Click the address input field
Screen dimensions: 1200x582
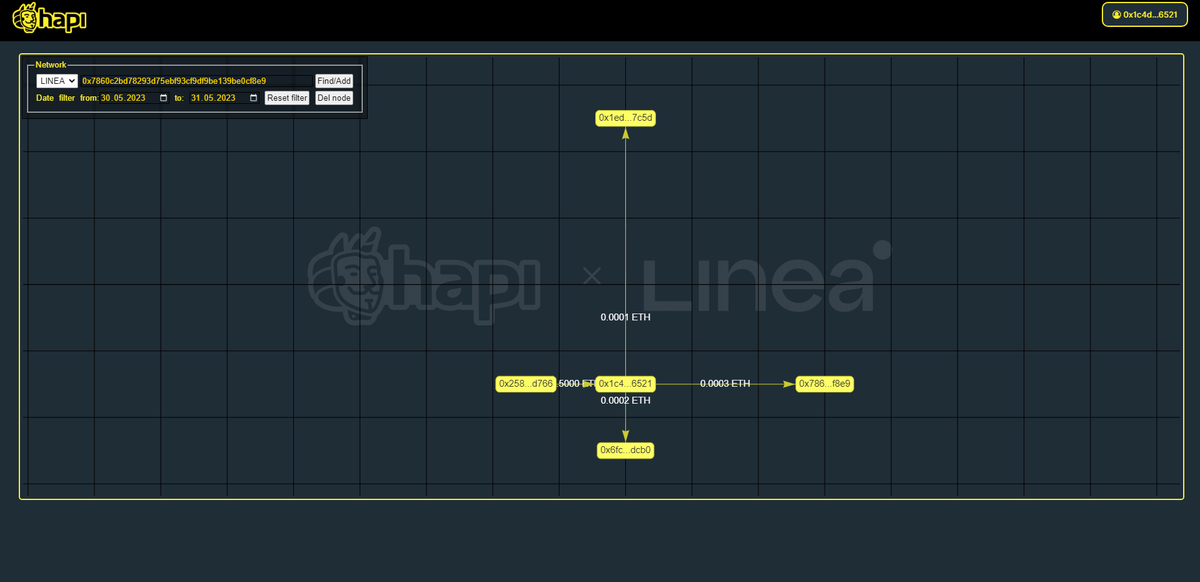(x=196, y=81)
